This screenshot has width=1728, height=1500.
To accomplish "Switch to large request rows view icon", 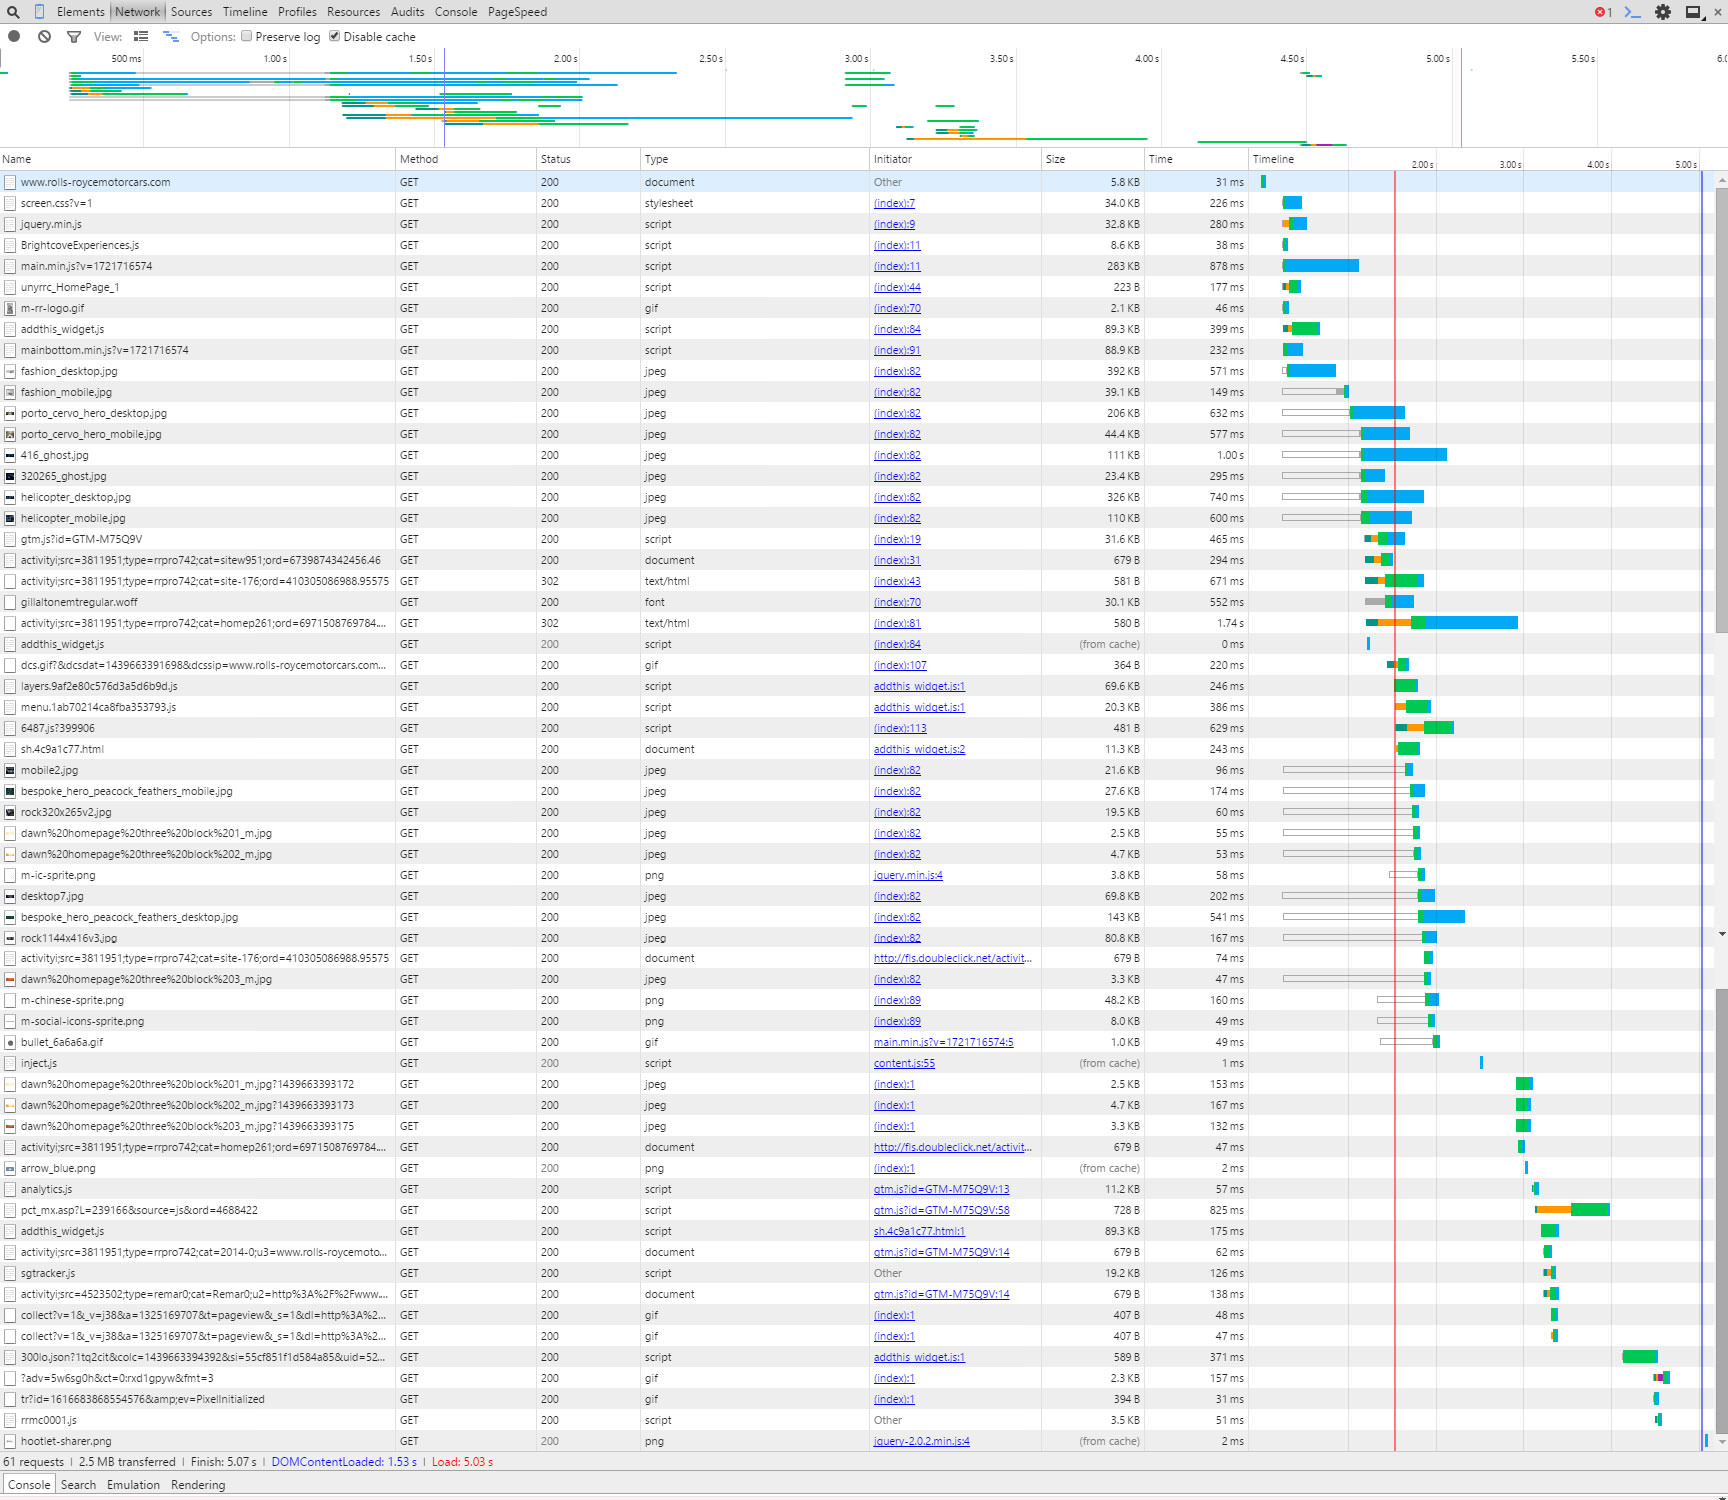I will pyautogui.click(x=141, y=36).
